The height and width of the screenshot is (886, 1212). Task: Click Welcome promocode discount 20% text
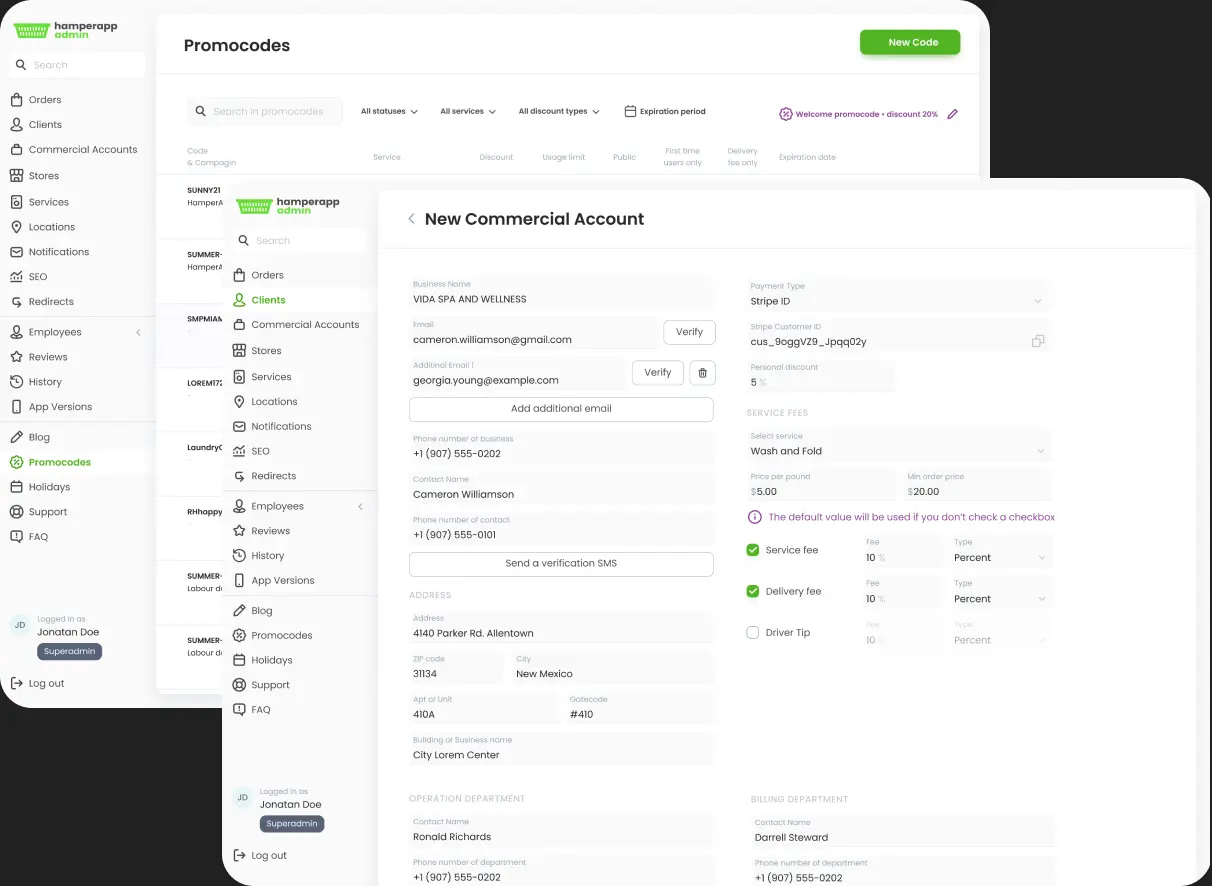pos(866,115)
